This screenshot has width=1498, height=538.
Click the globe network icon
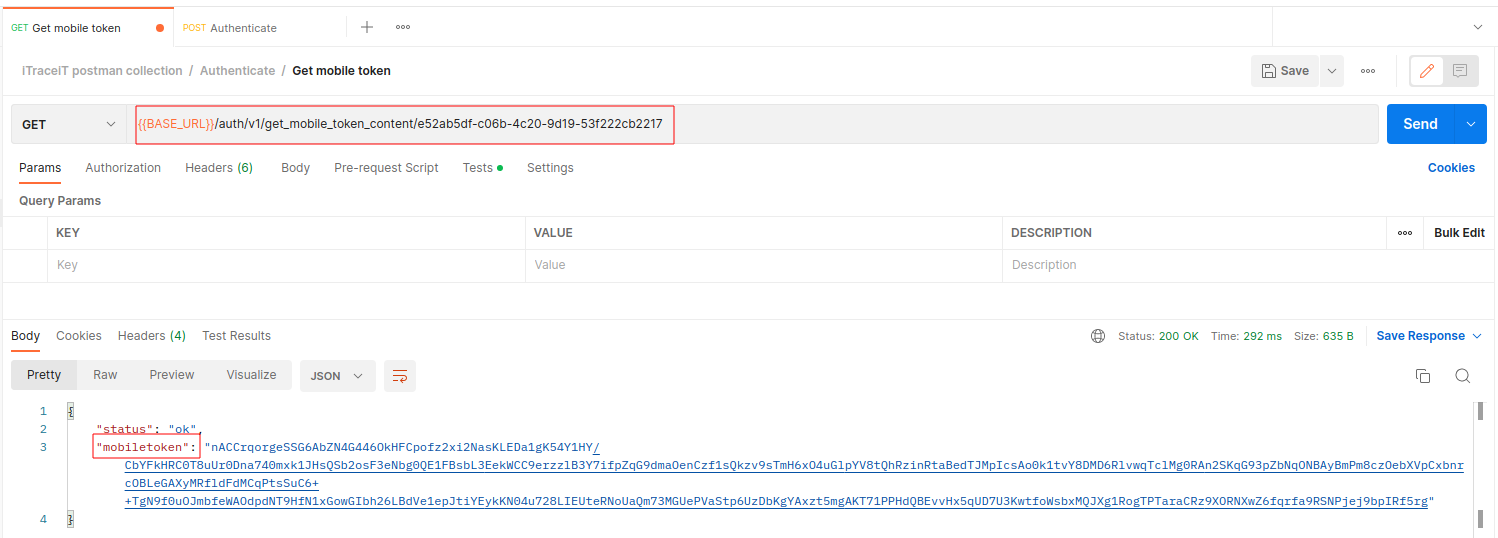click(x=1098, y=336)
